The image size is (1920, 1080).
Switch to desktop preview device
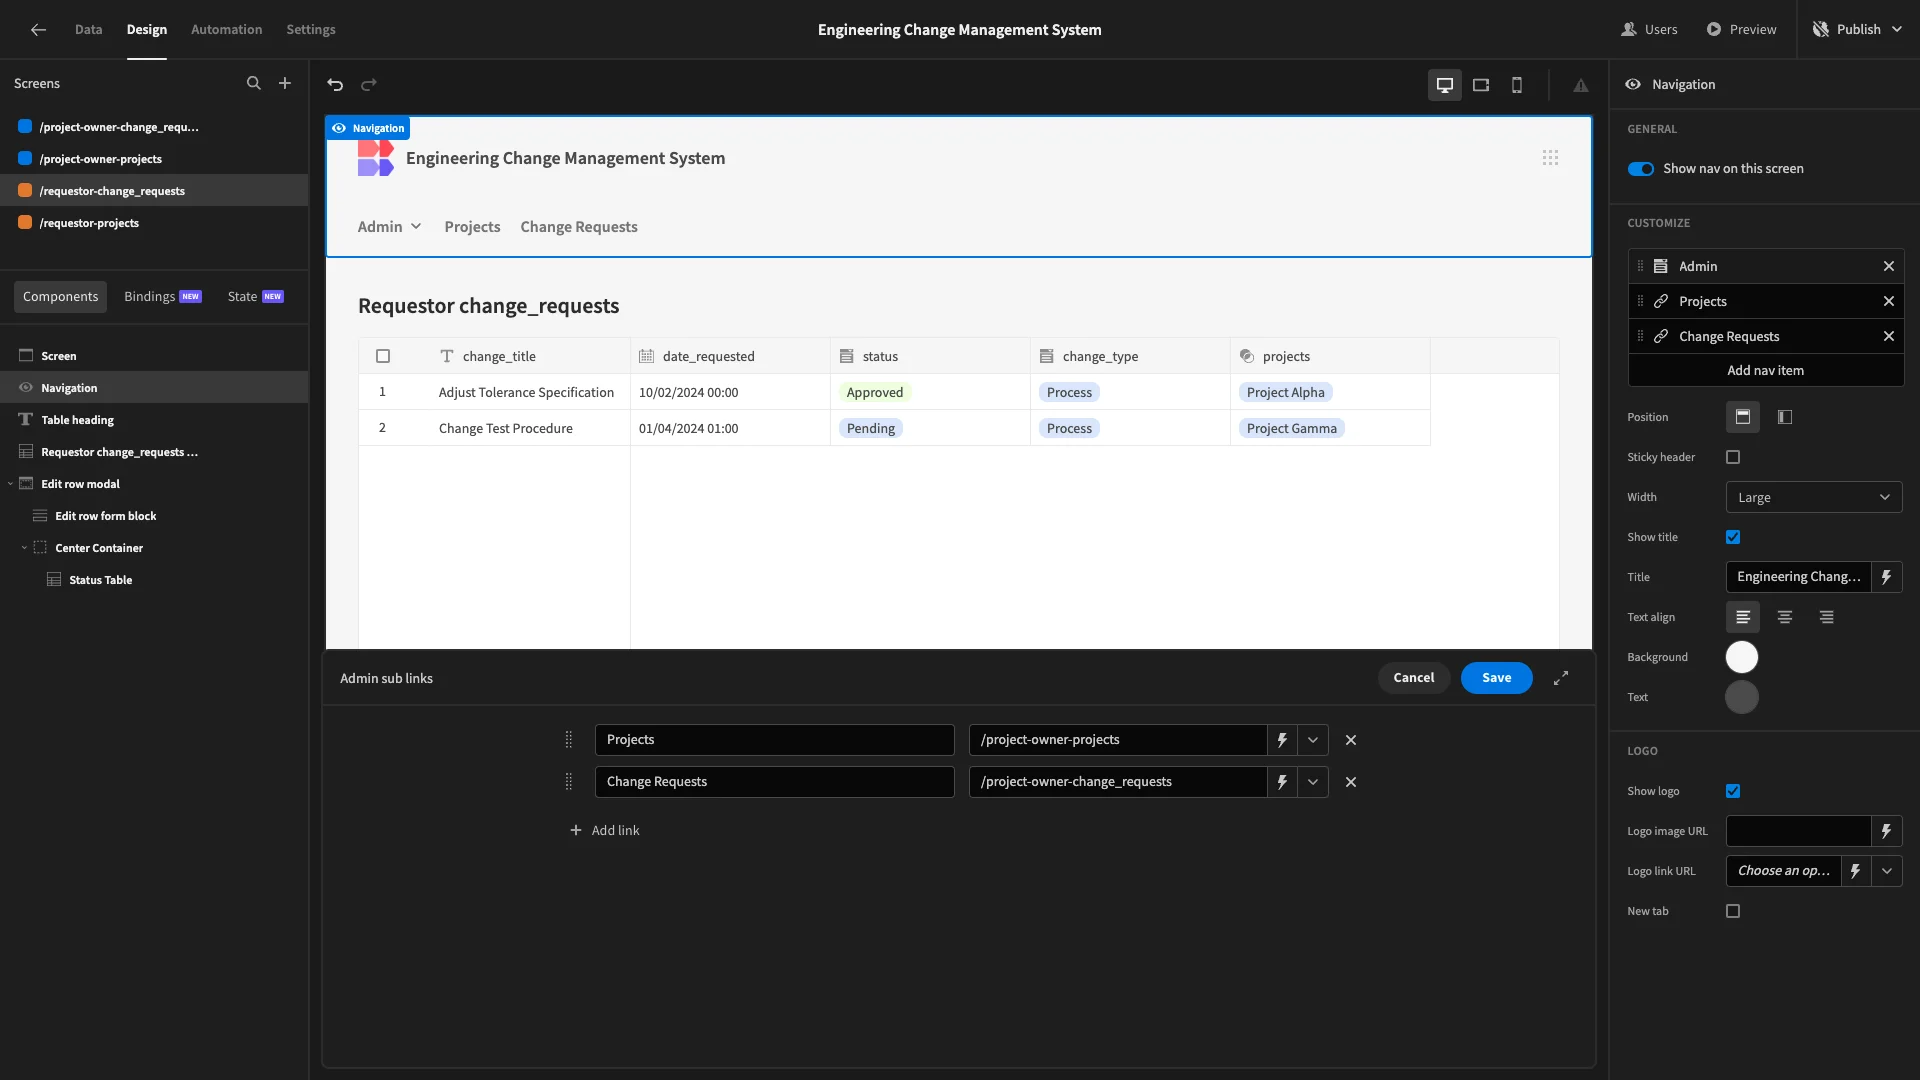pos(1445,85)
